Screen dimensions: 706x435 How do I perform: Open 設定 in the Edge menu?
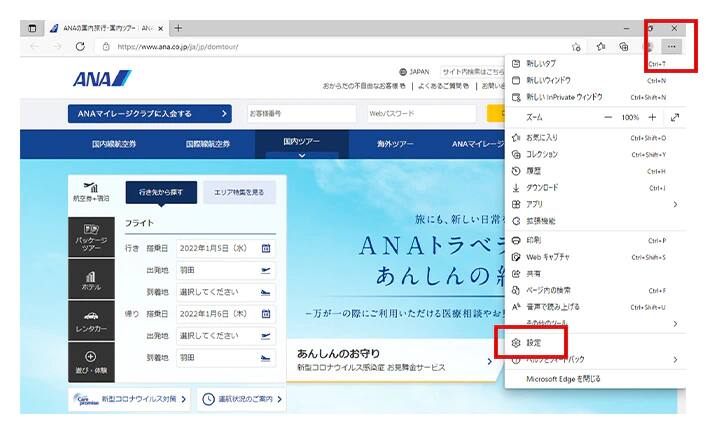[x=534, y=342]
